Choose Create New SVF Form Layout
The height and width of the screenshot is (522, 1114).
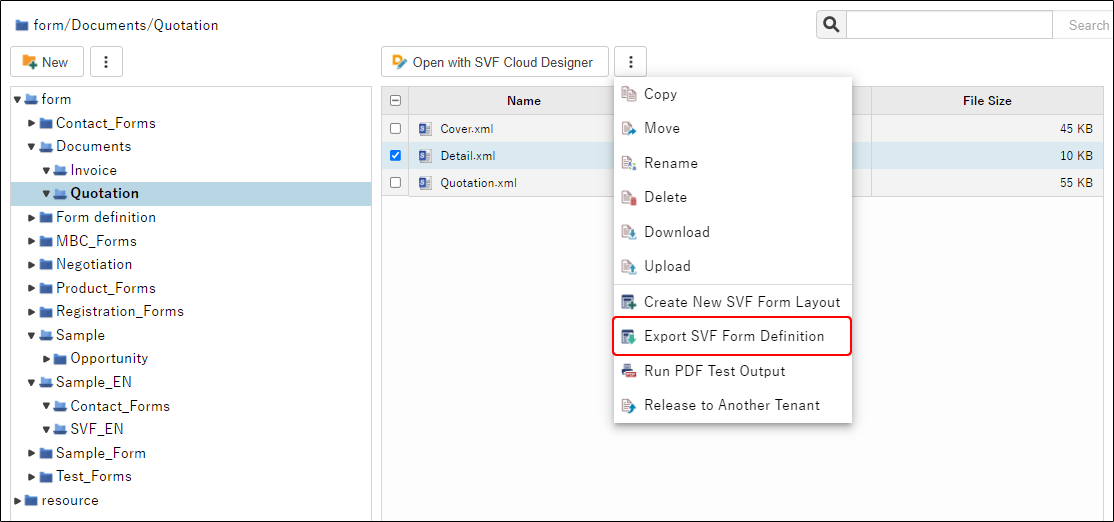(741, 302)
